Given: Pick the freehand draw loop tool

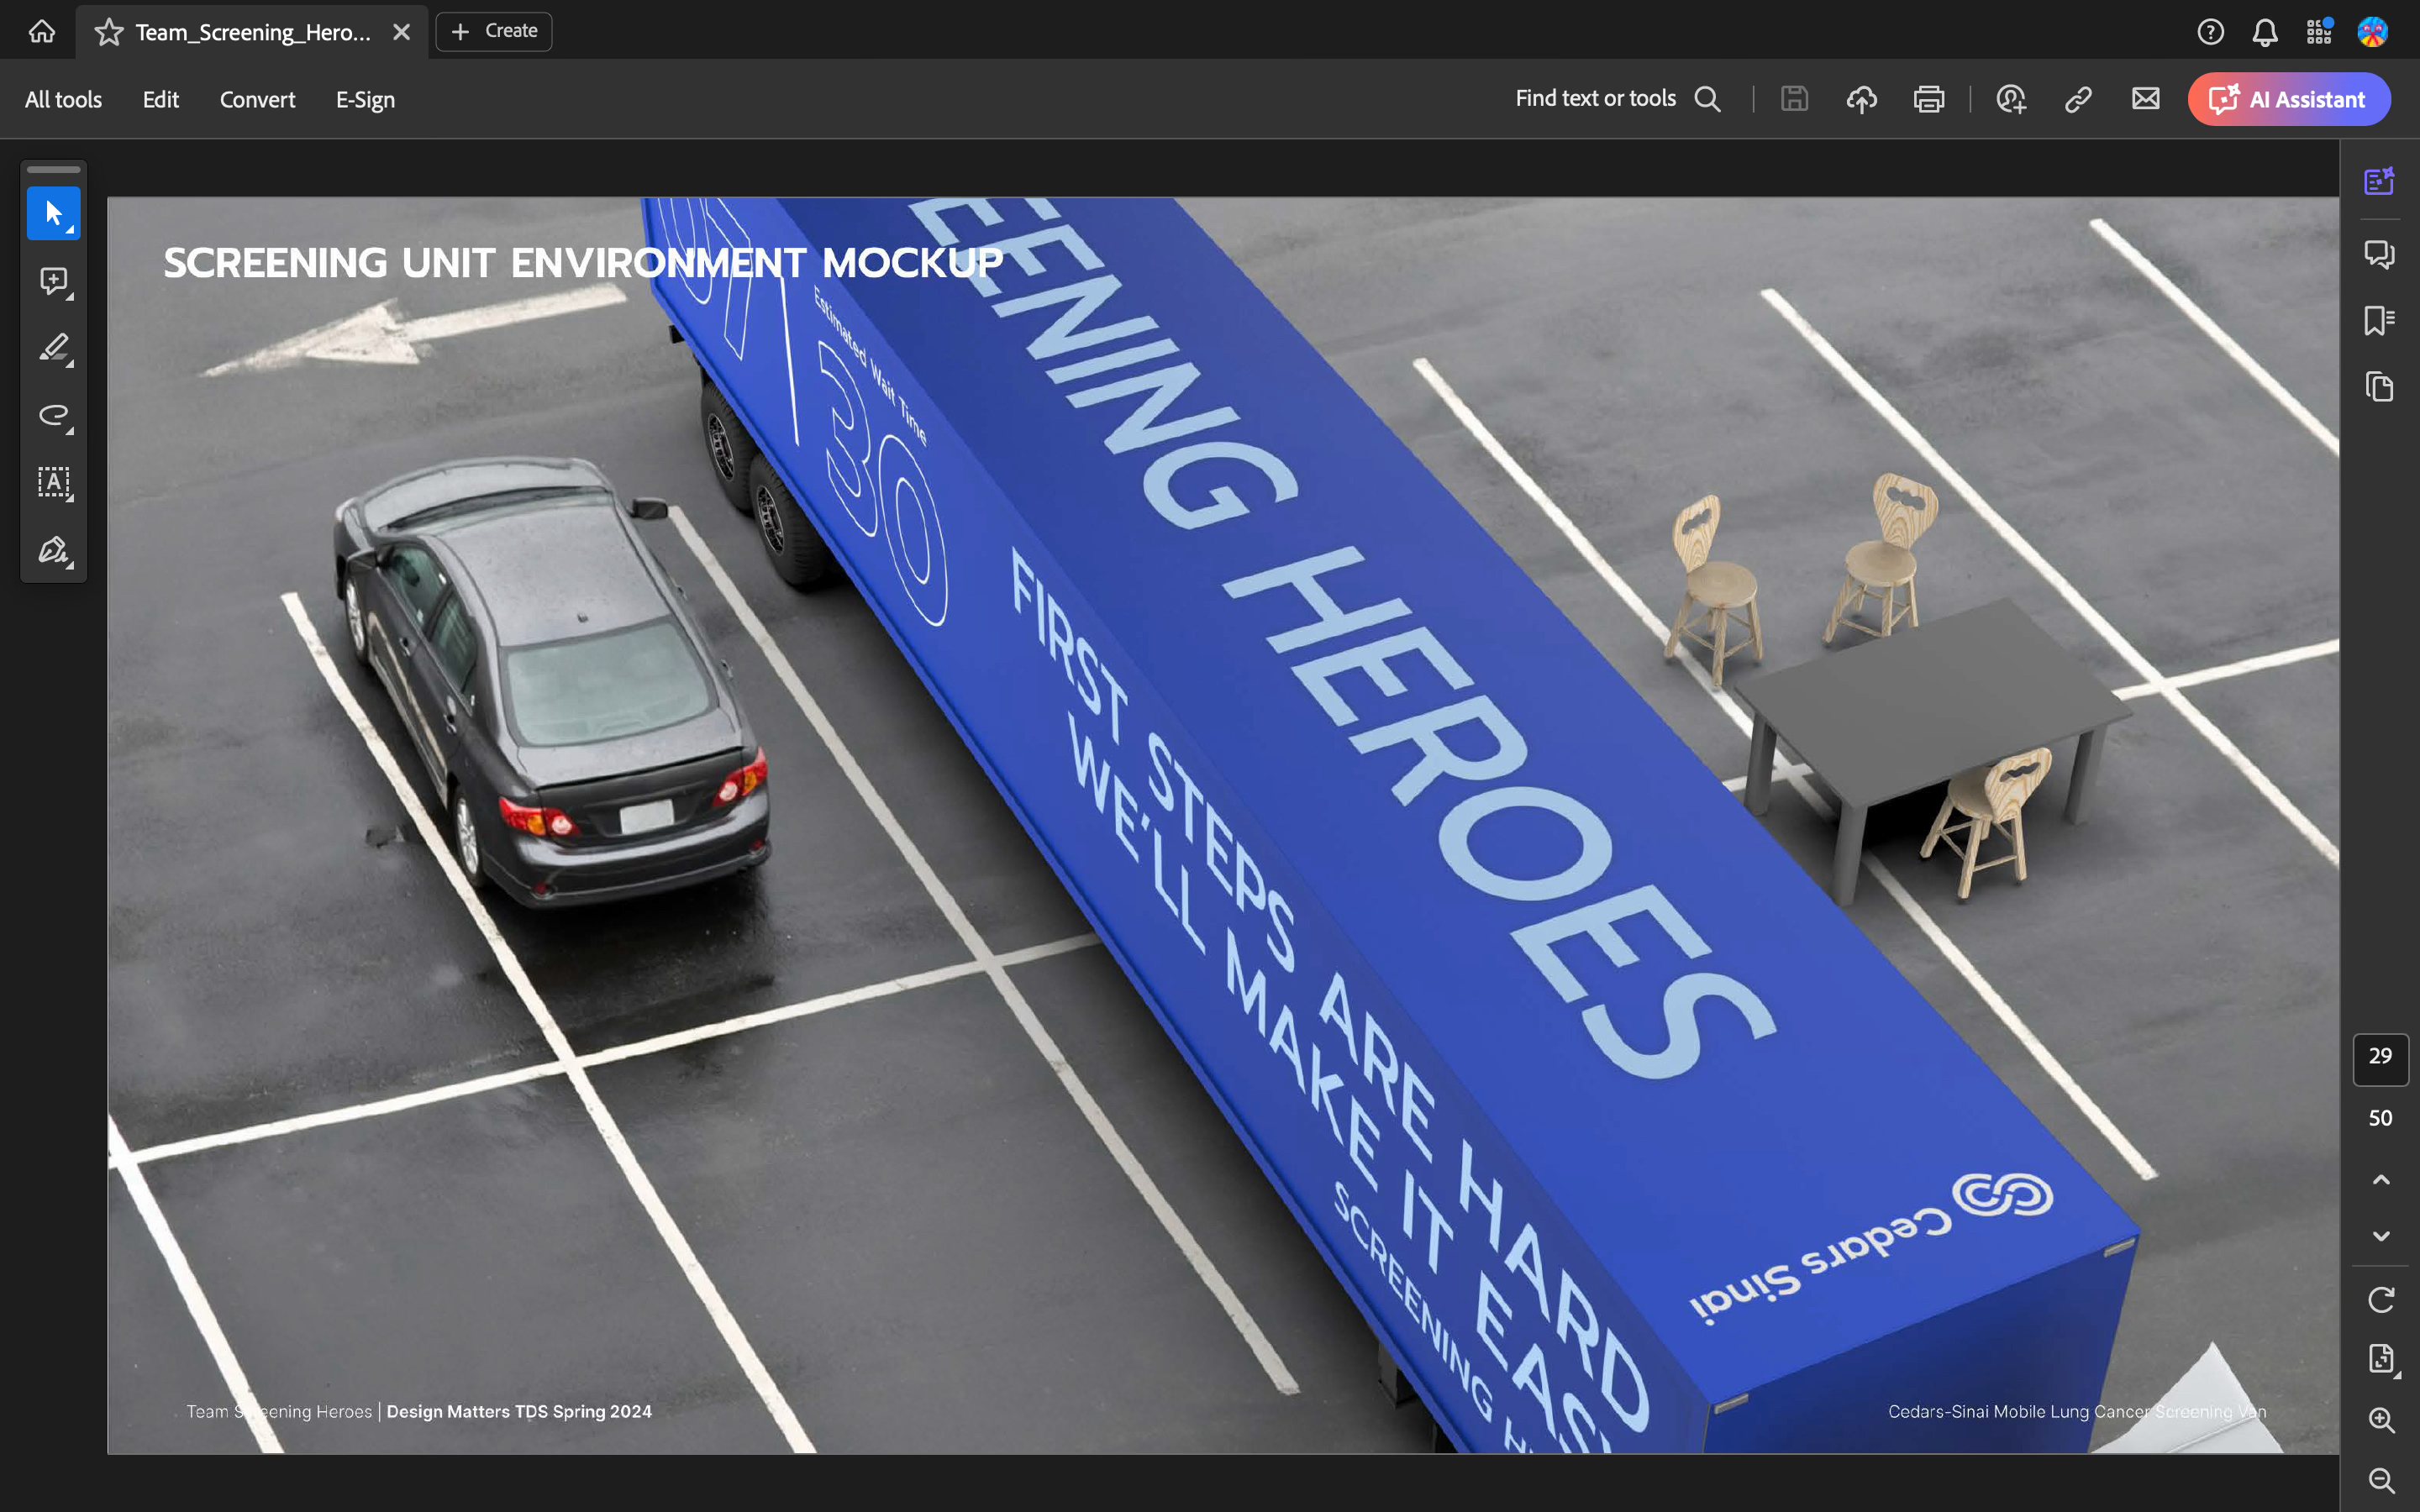Looking at the screenshot, I should [53, 415].
